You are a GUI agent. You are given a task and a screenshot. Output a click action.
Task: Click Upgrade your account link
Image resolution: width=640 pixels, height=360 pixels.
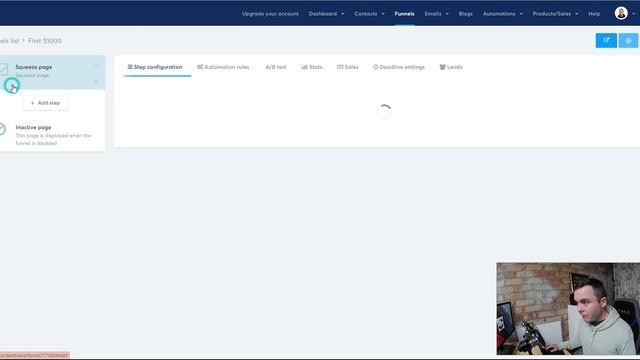tap(270, 14)
